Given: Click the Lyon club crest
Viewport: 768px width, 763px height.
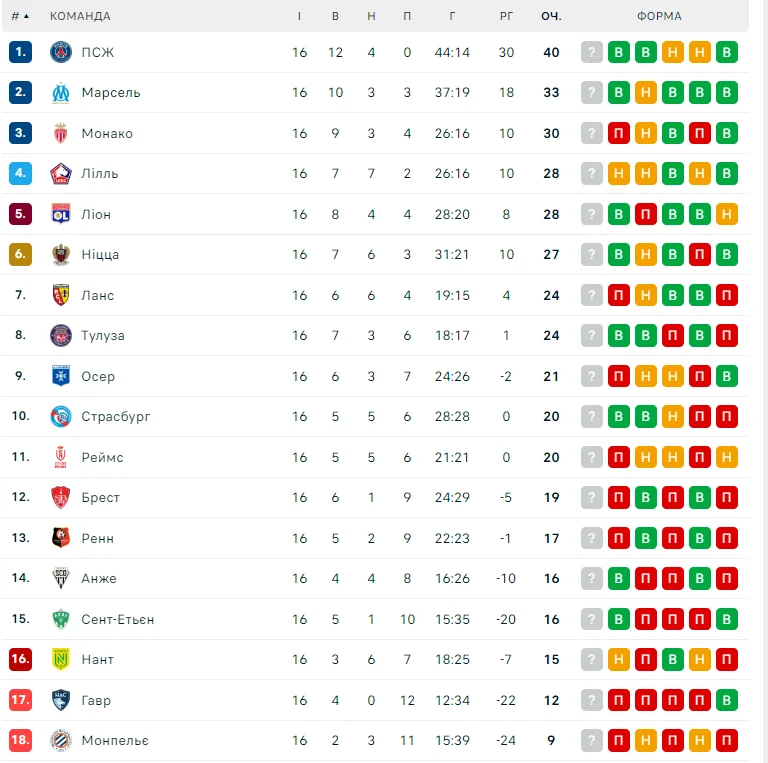Looking at the screenshot, I should click(61, 214).
